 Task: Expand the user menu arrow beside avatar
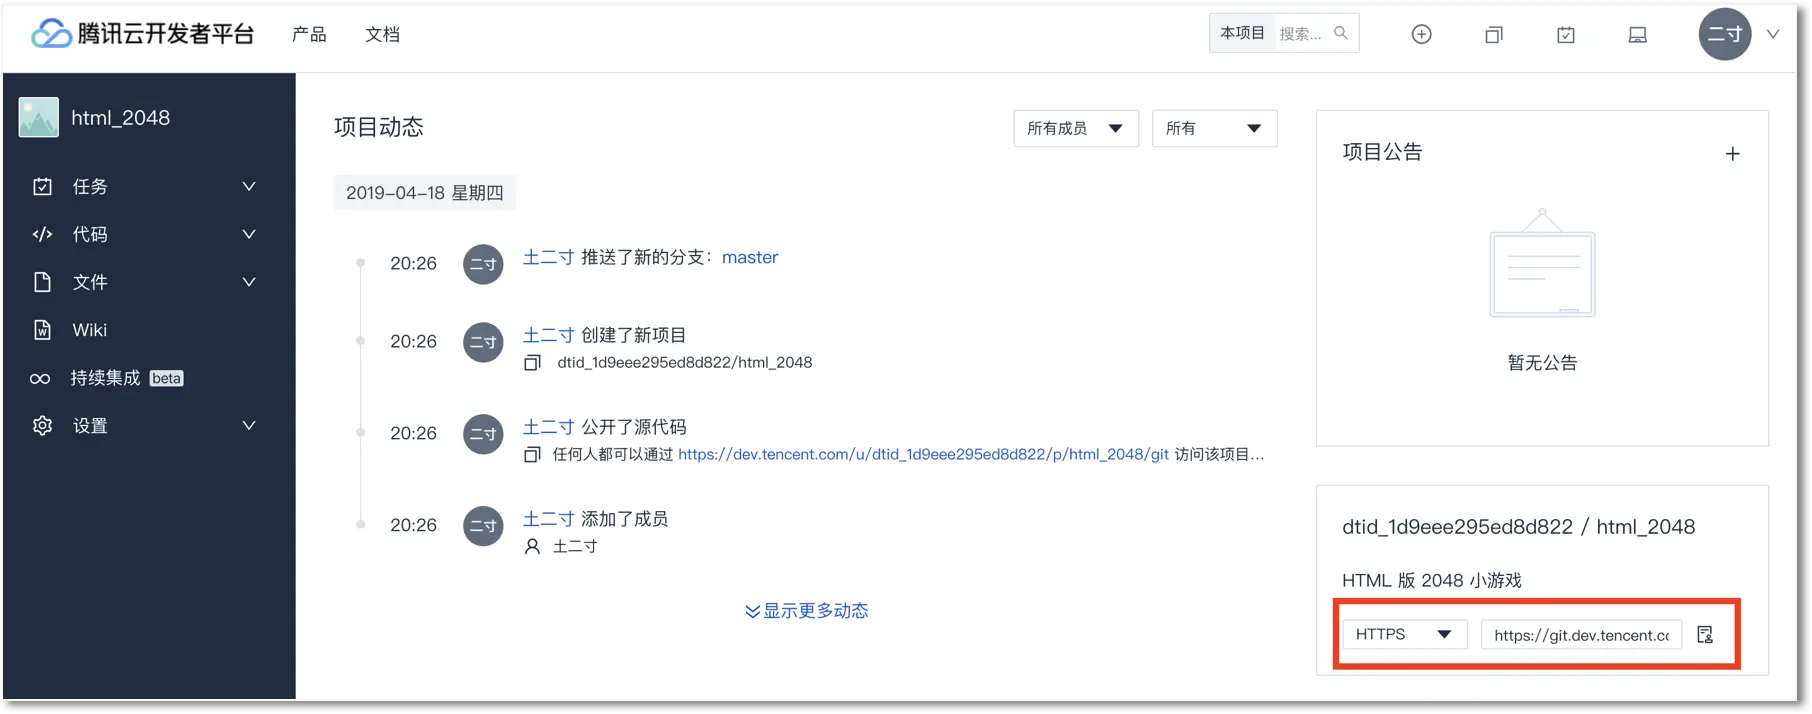1773,34
